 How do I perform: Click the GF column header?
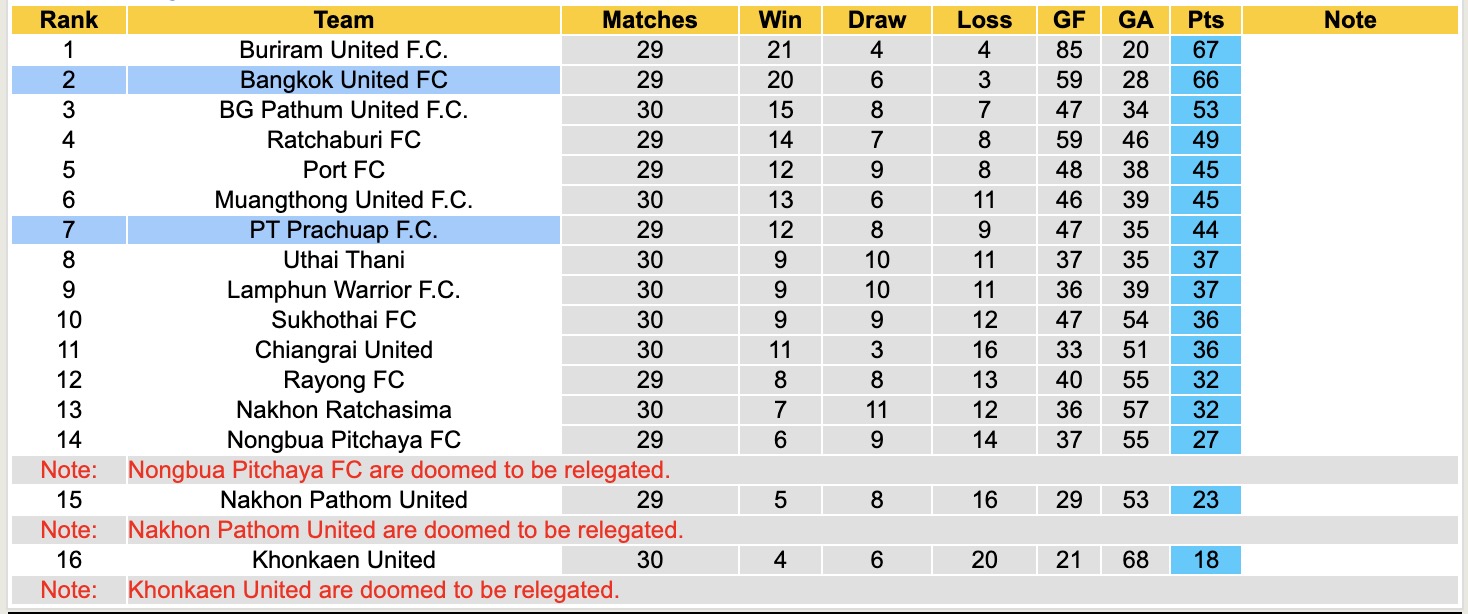tap(1069, 20)
